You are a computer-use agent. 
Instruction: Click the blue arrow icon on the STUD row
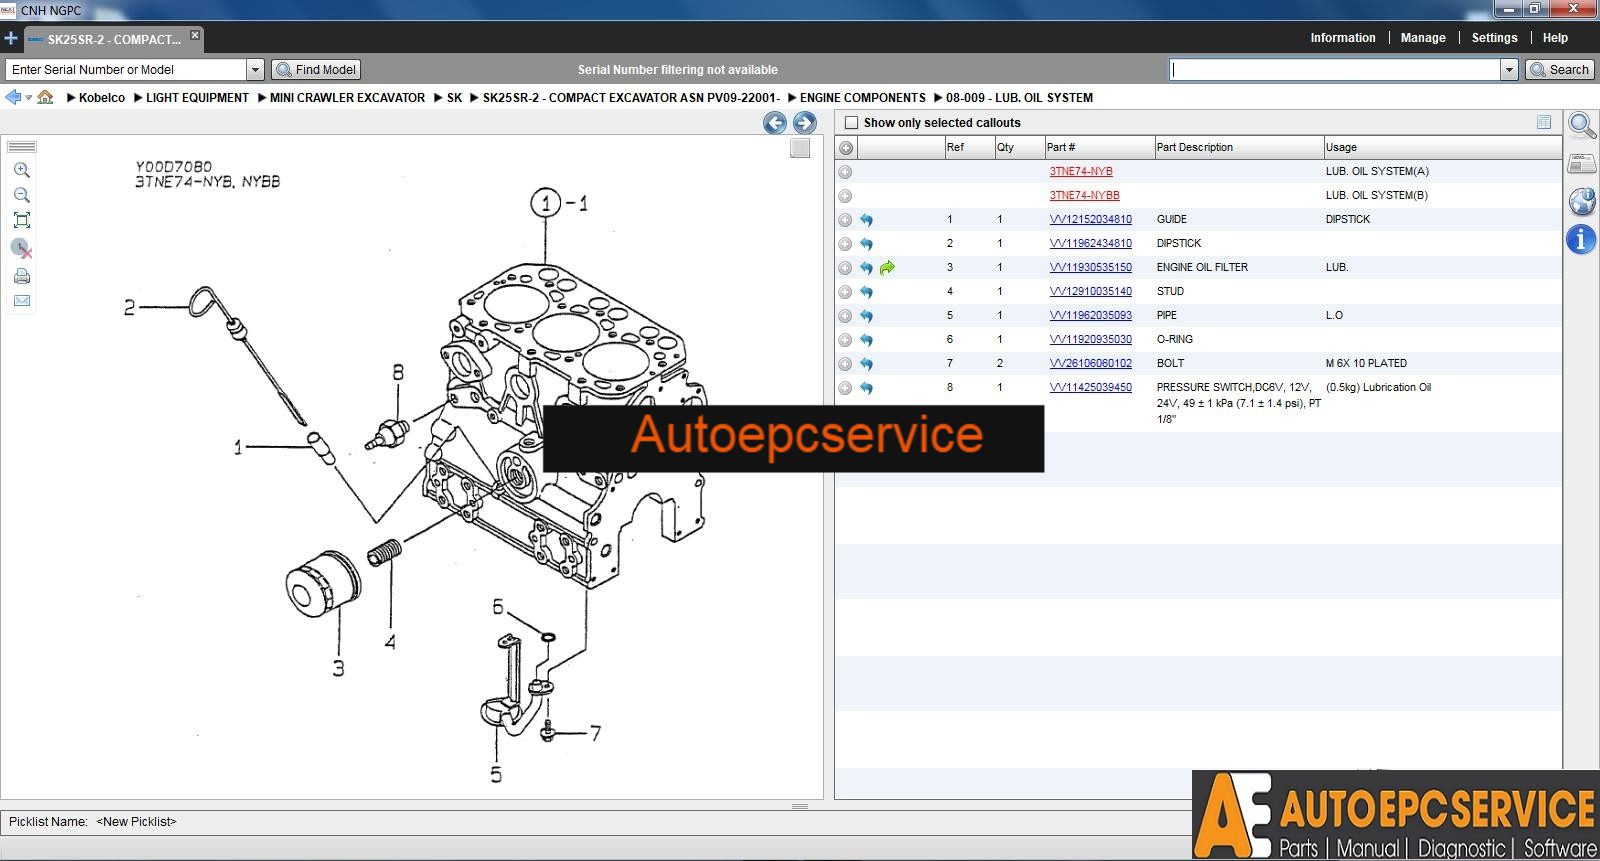(866, 292)
